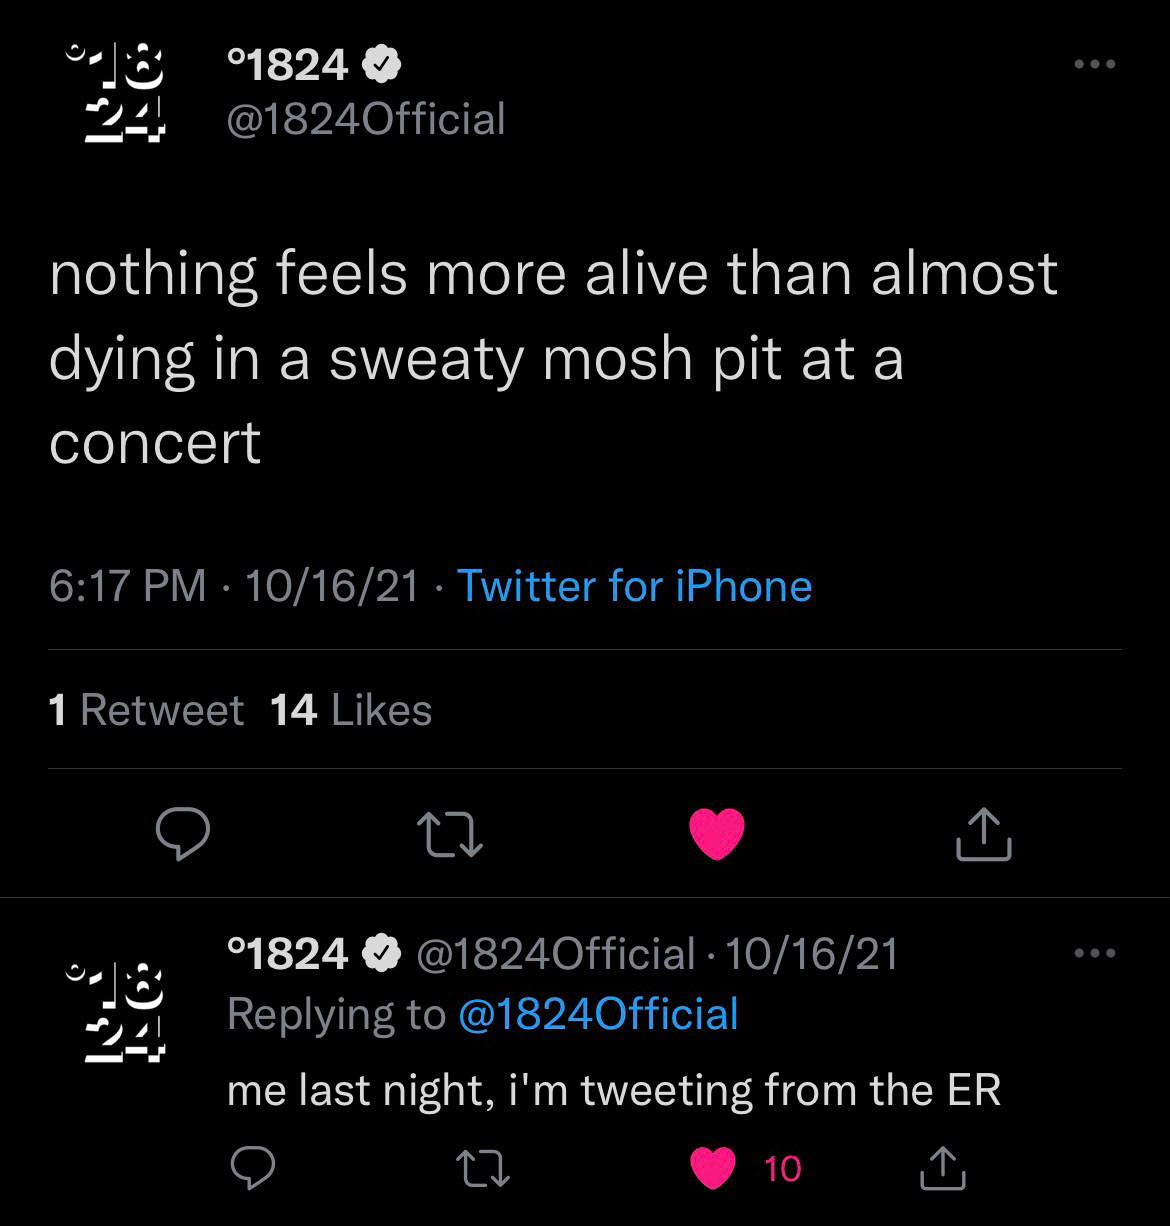Click the verified badge beside top 1824 name
Image resolution: width=1170 pixels, height=1226 pixels.
[x=382, y=66]
